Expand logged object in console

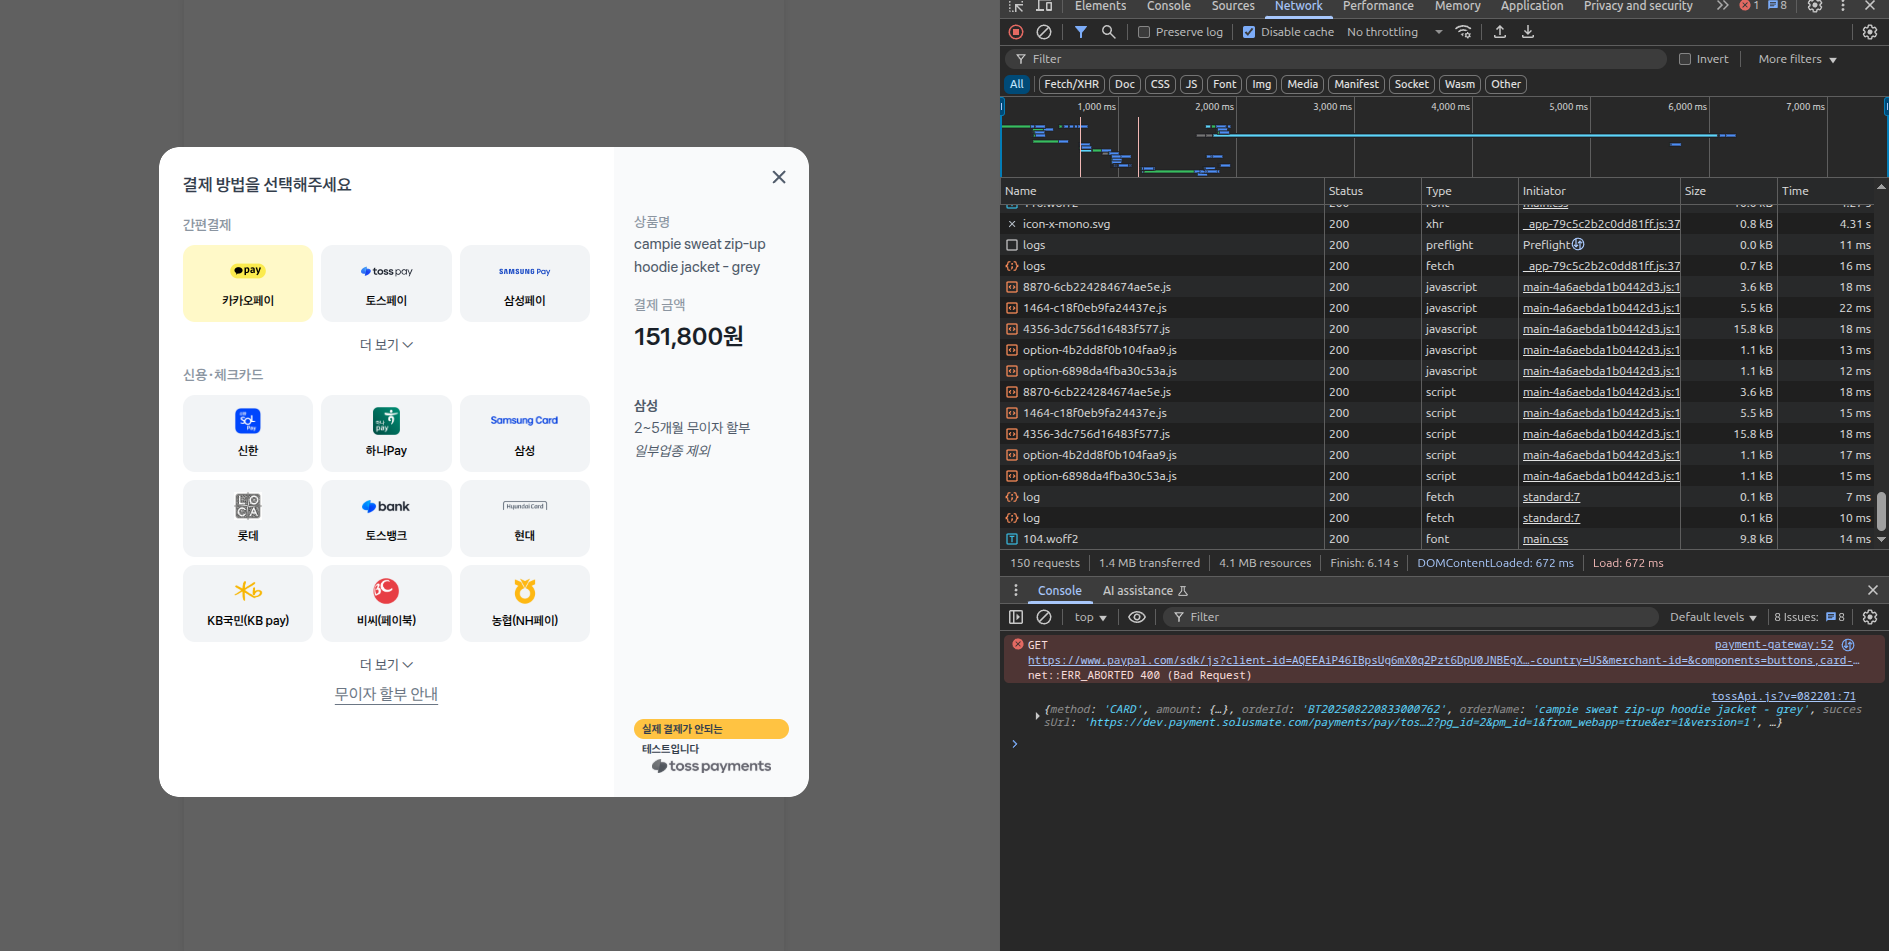[1037, 715]
